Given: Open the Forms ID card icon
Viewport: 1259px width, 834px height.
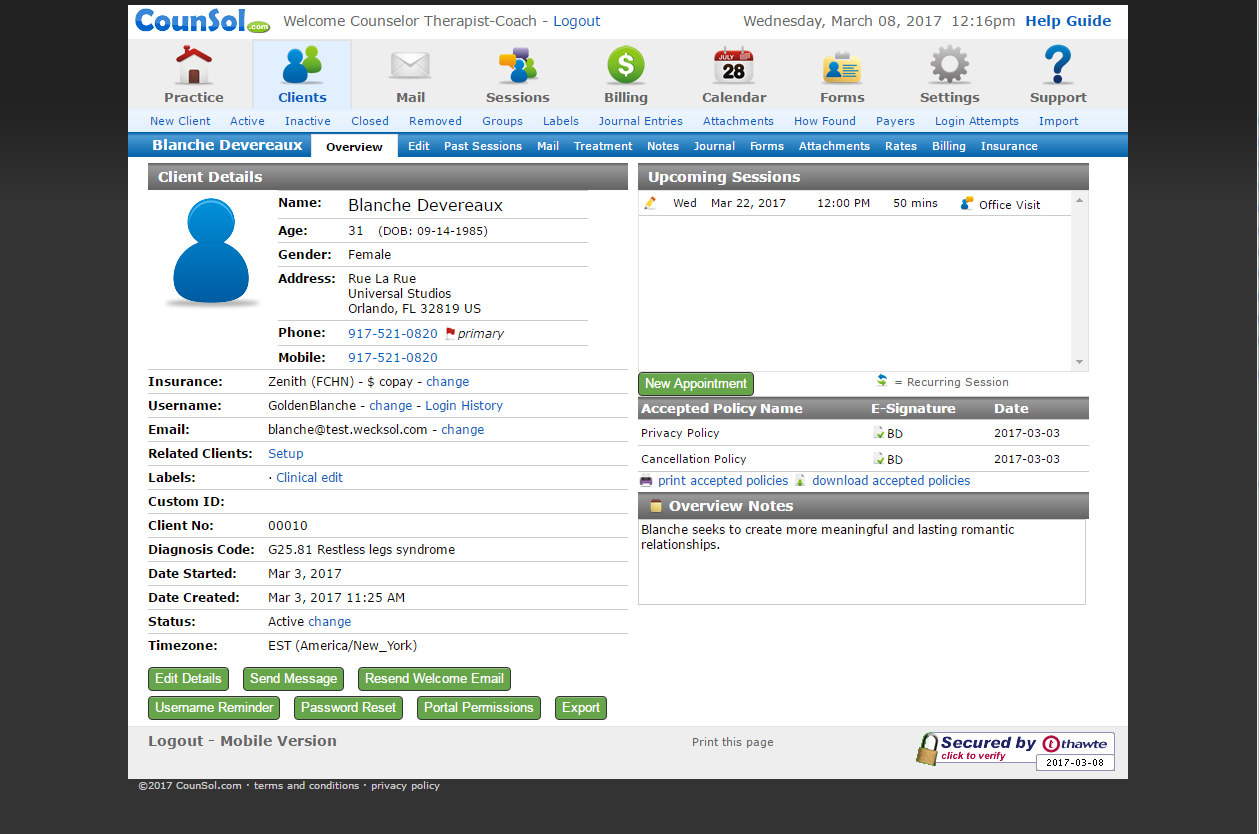Looking at the screenshot, I should (842, 67).
